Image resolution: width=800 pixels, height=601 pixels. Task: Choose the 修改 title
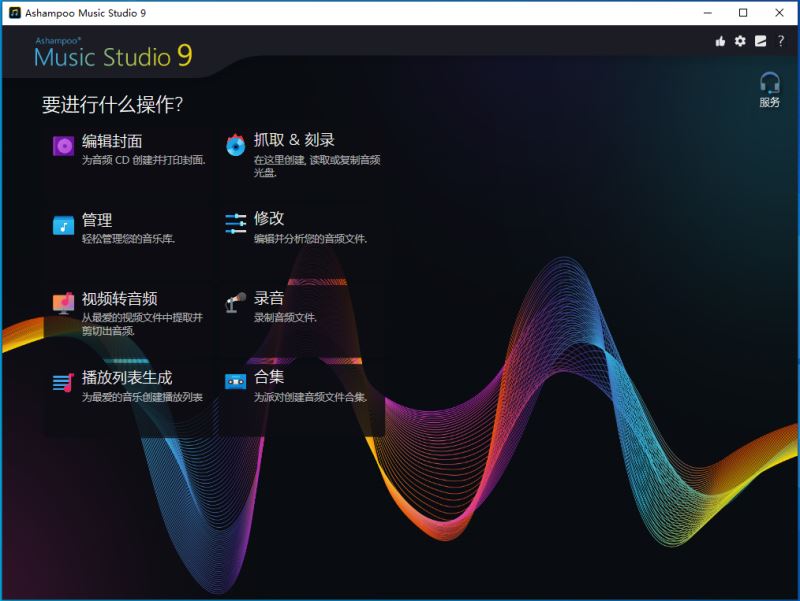269,218
